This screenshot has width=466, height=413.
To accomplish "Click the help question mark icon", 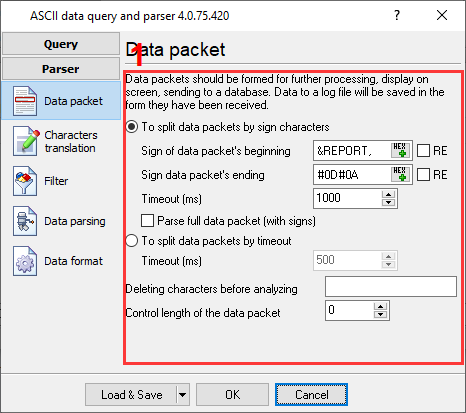I will coord(396,15).
